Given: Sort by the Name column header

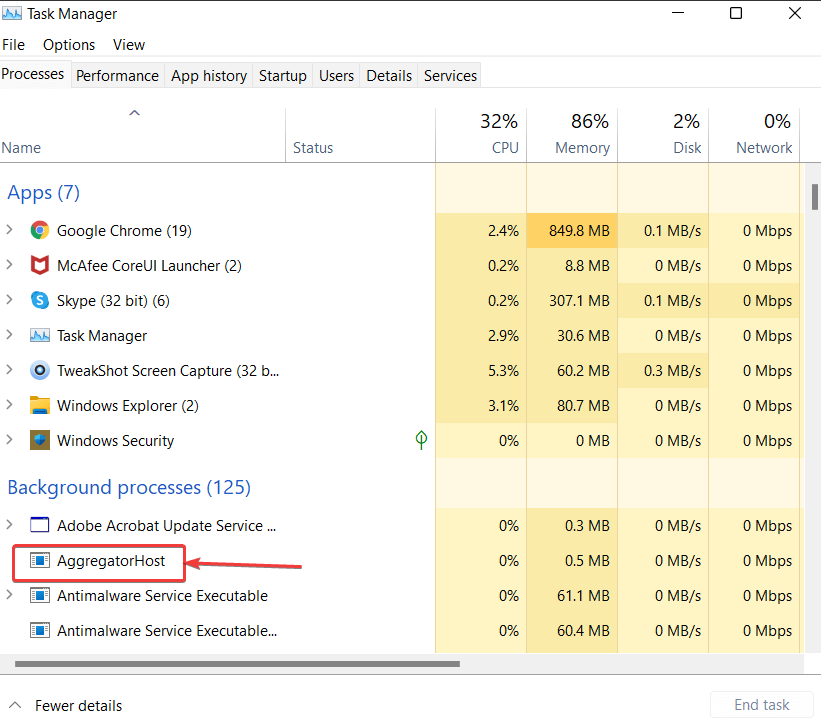Looking at the screenshot, I should click(x=142, y=135).
